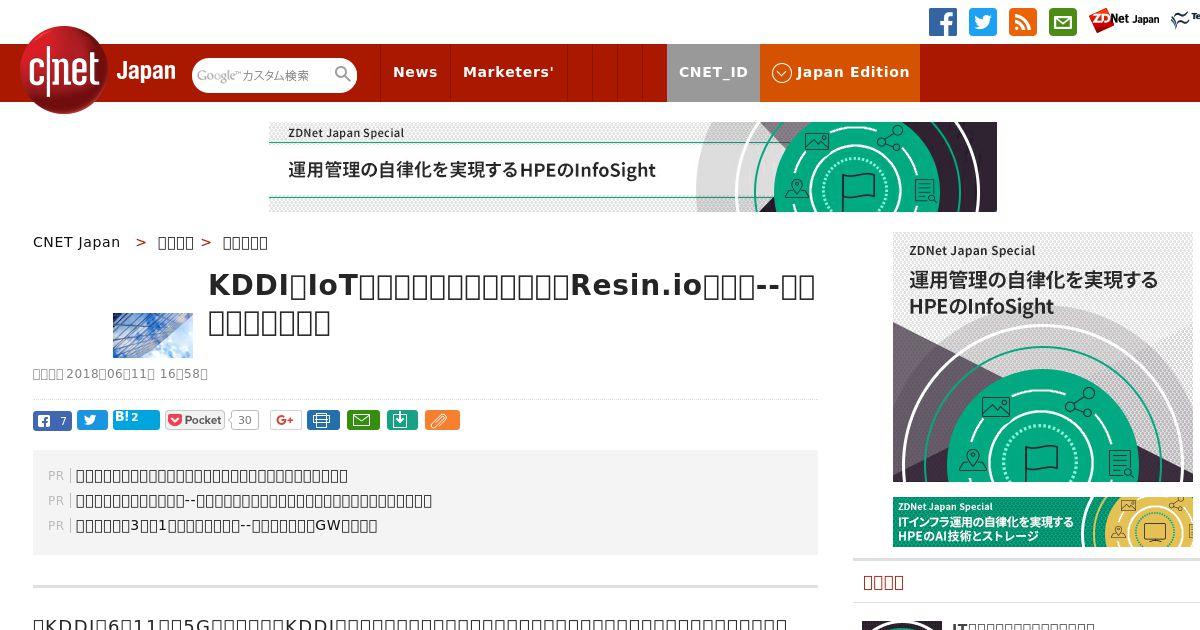Open the CNET_ID tab
The height and width of the screenshot is (630, 1200).
click(713, 72)
